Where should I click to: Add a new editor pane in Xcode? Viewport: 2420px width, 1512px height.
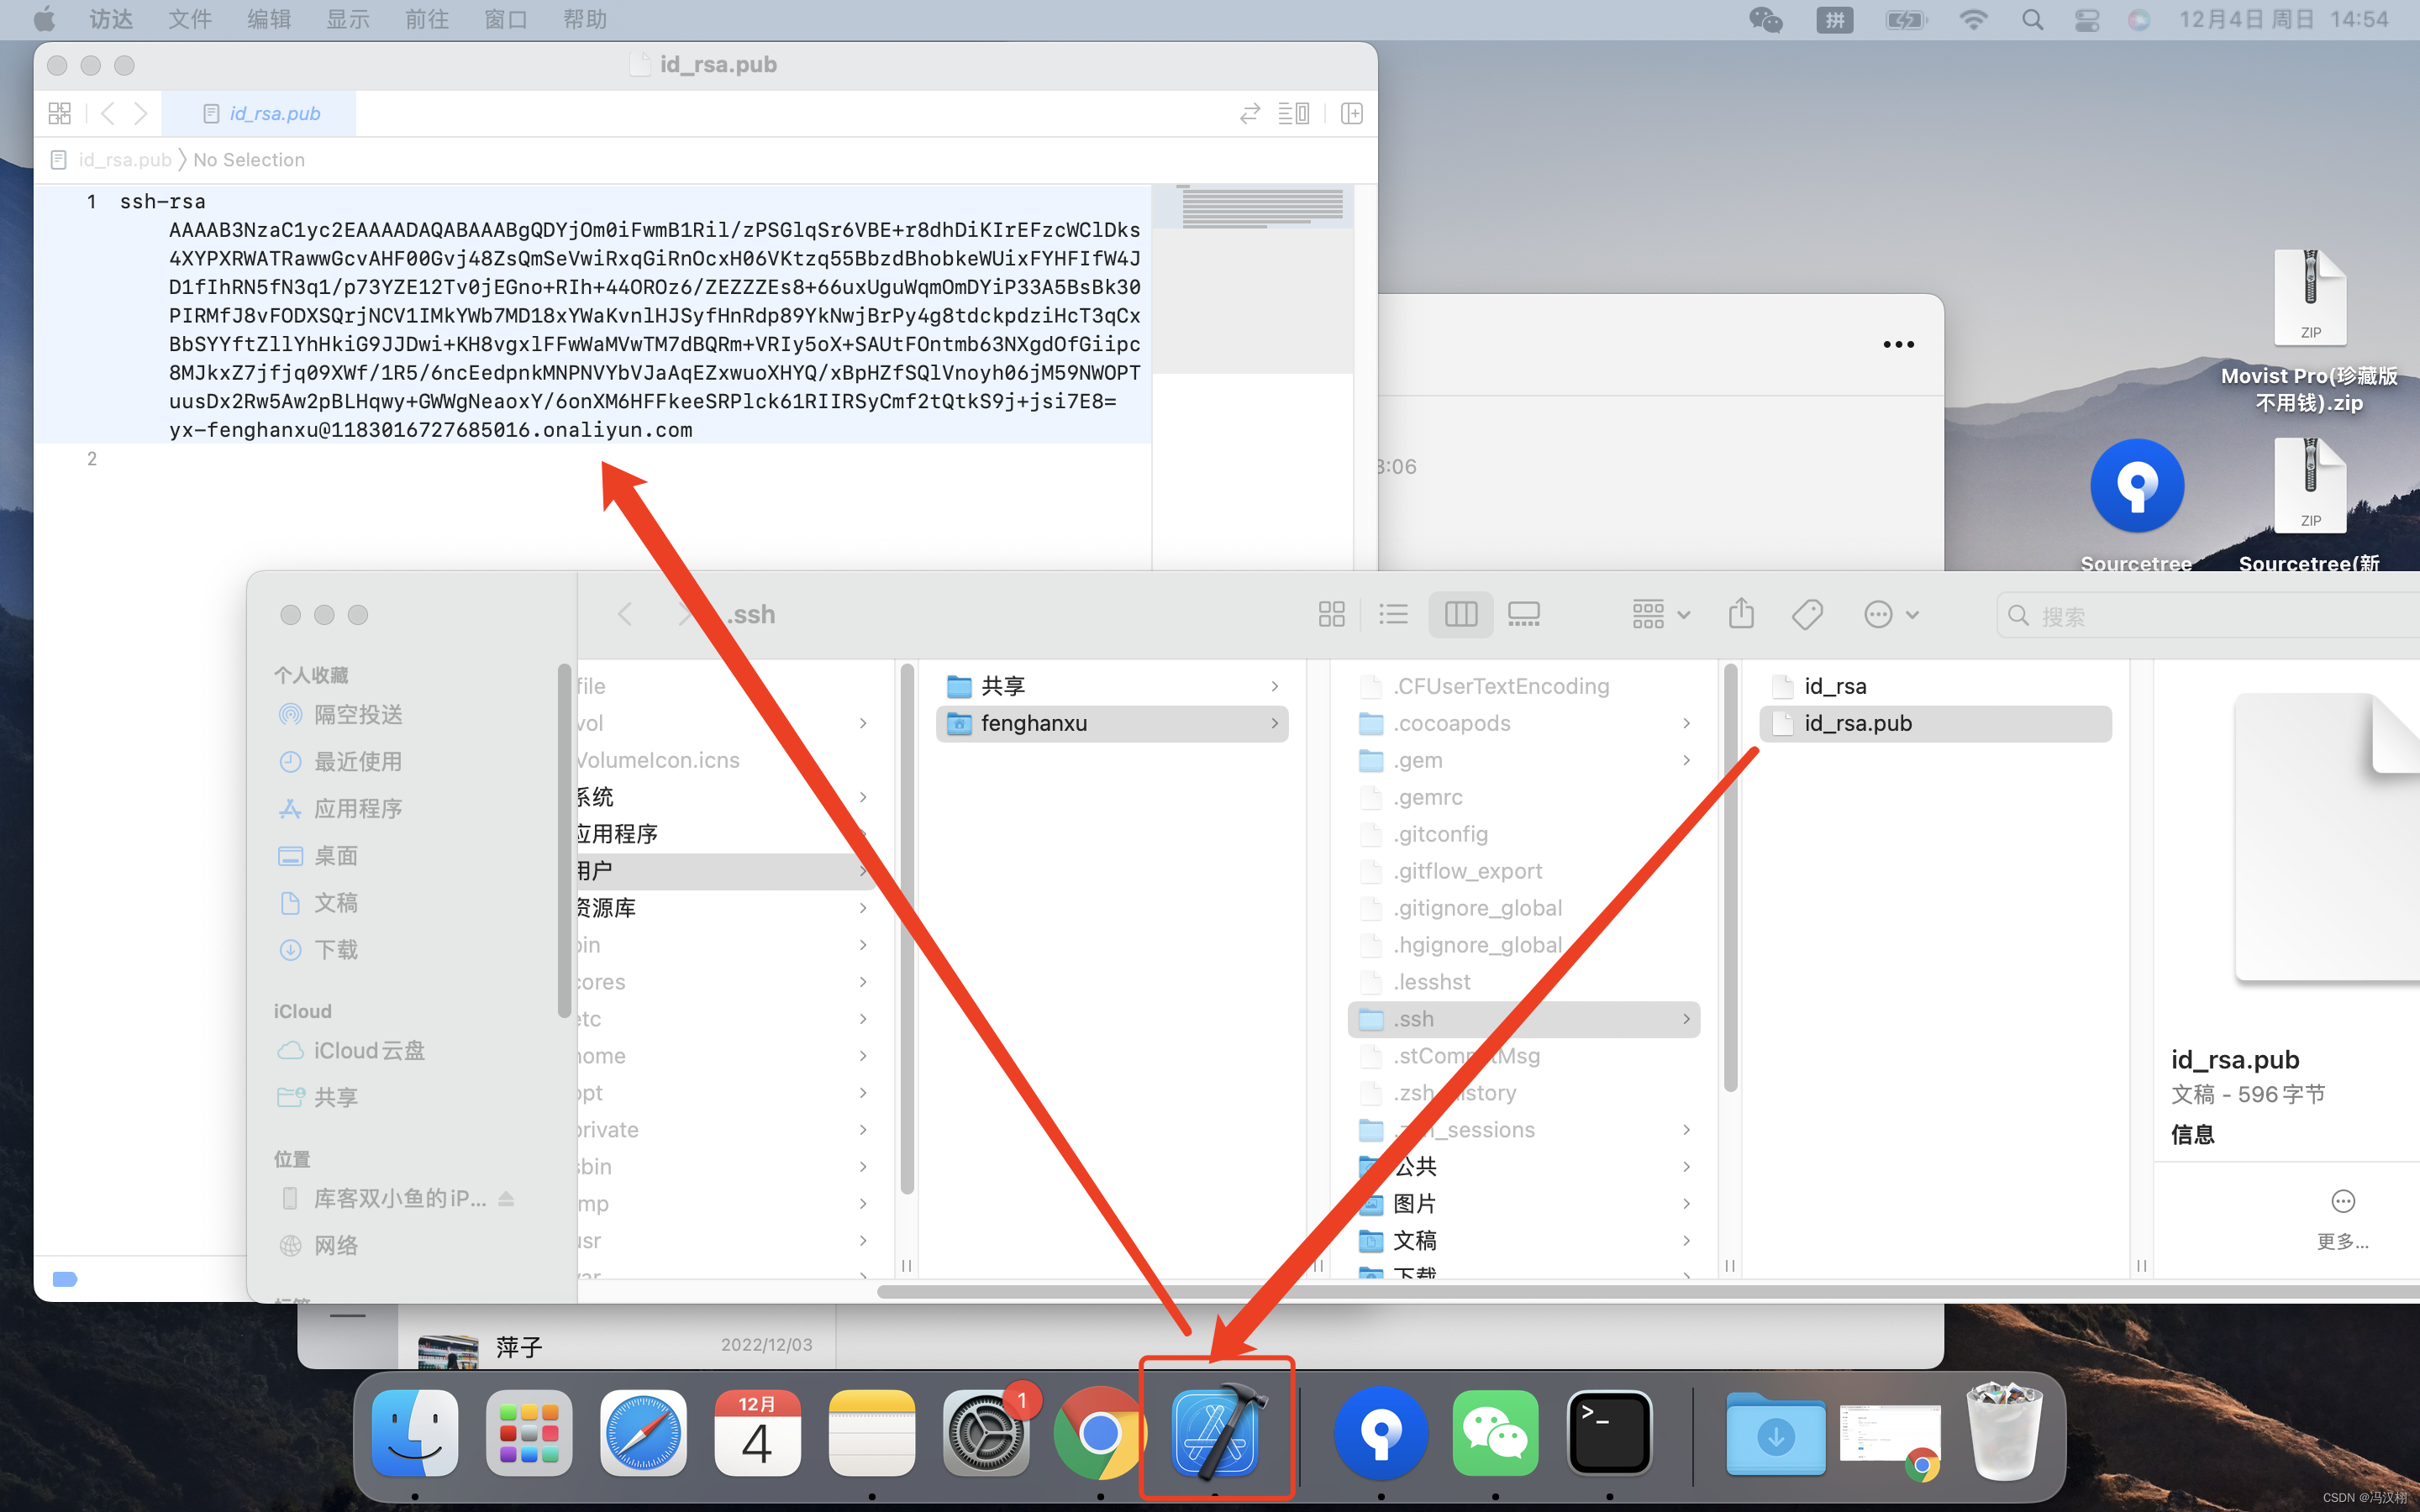[x=1351, y=113]
